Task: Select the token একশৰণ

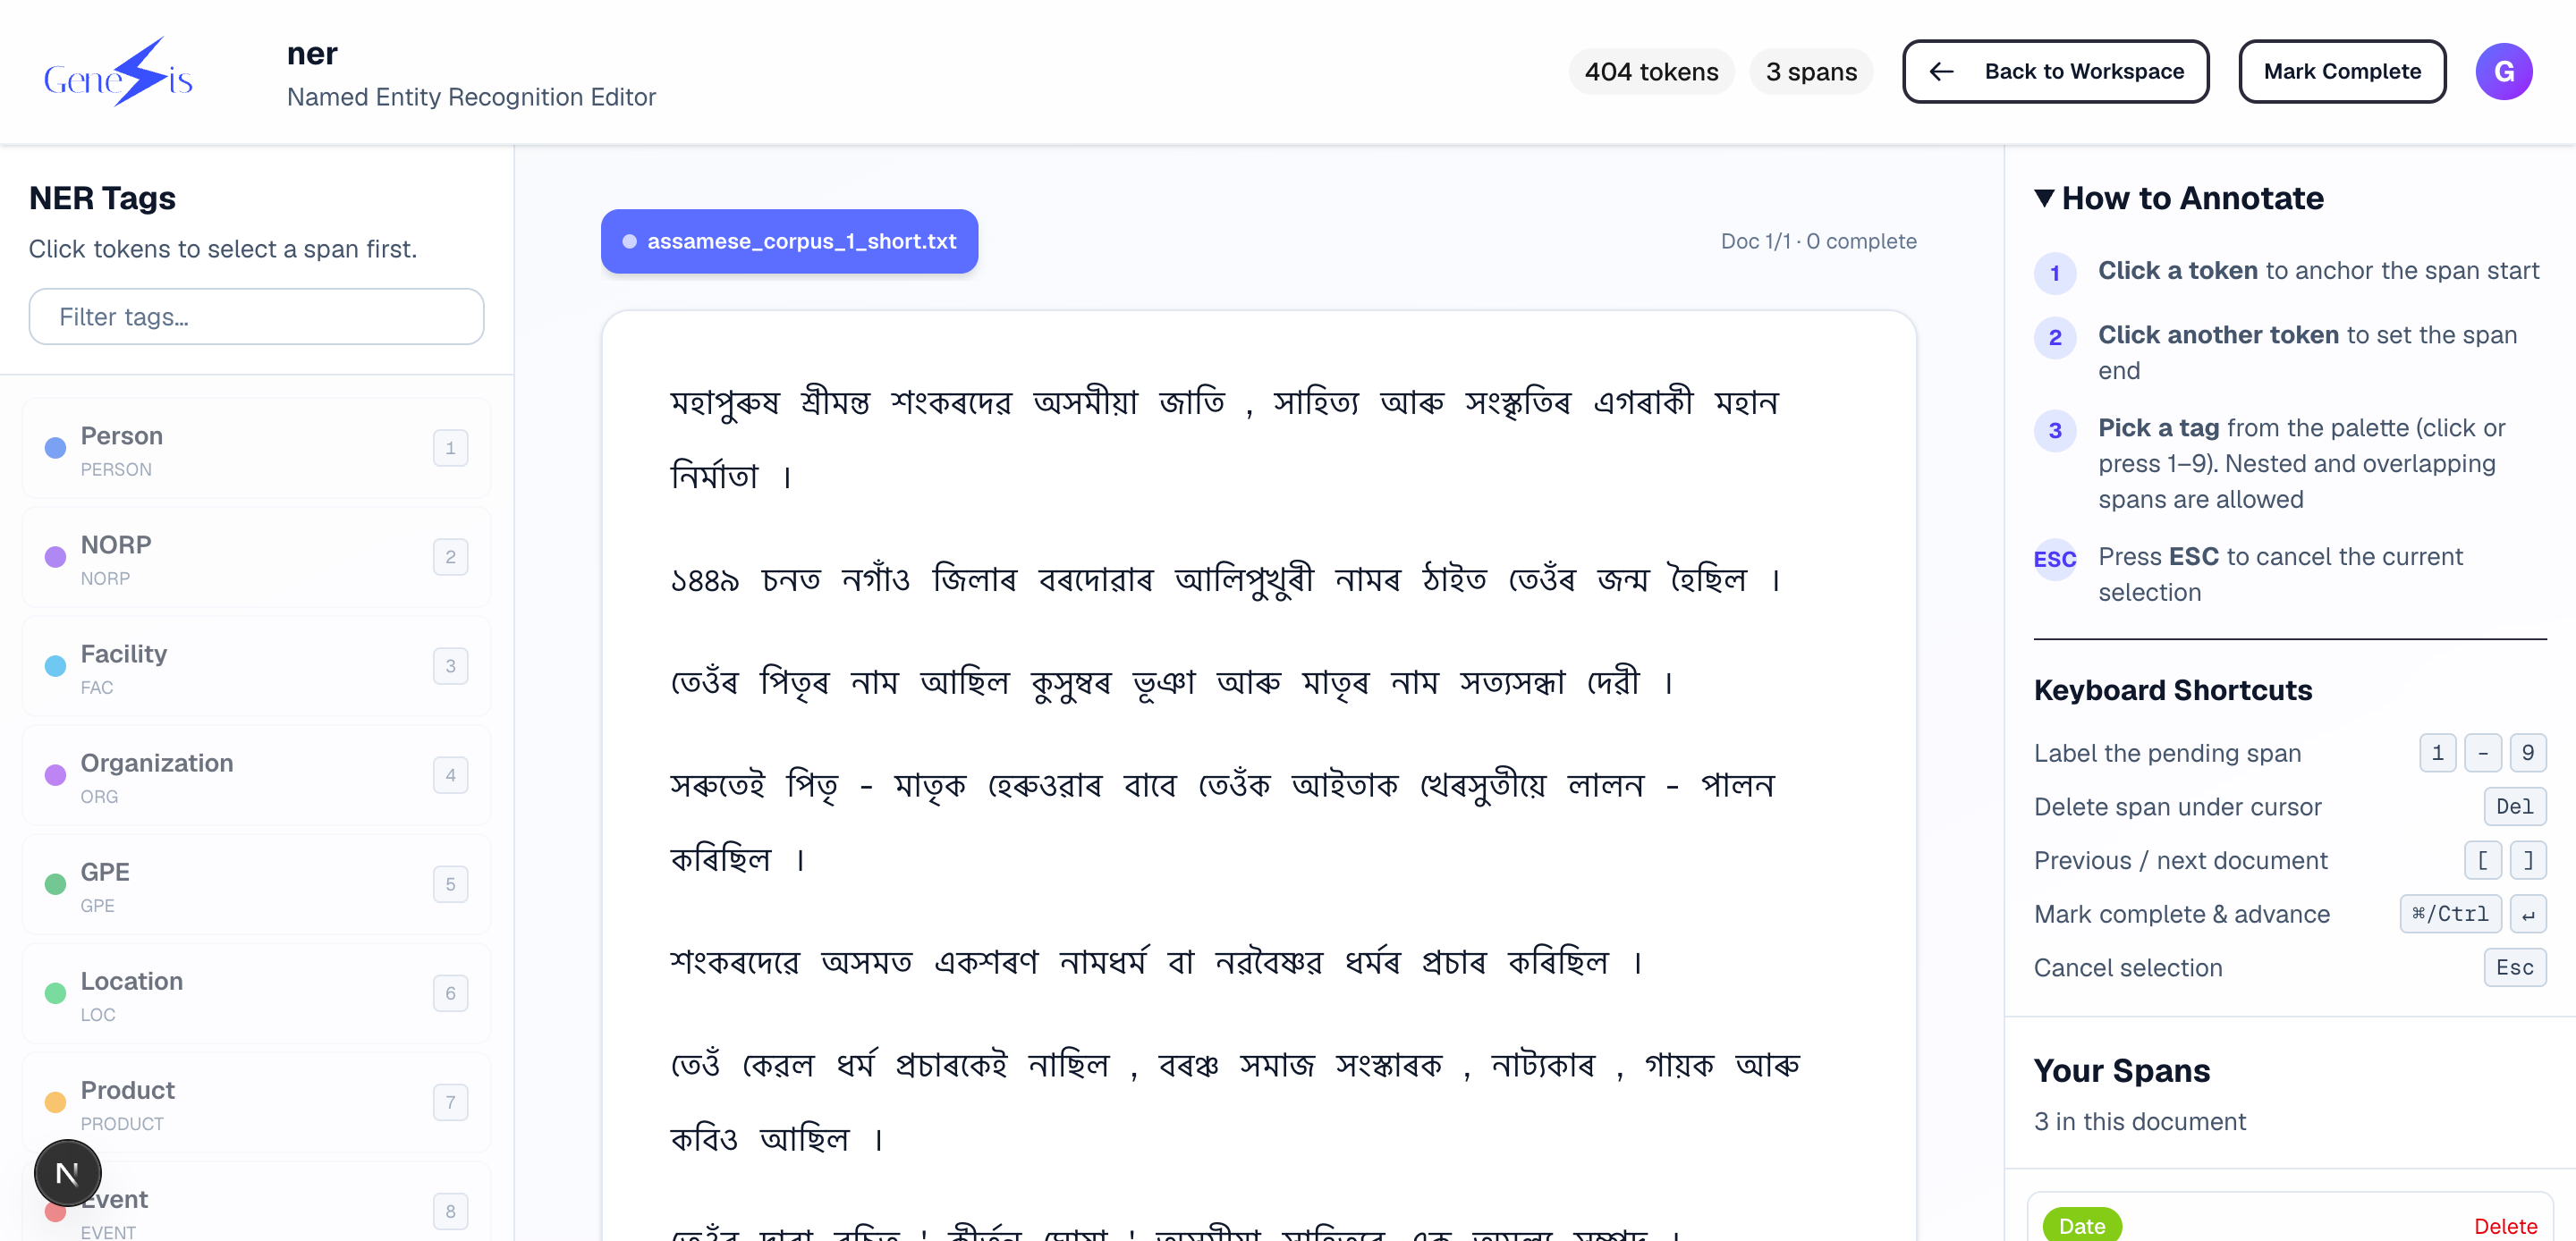Action: (986, 962)
